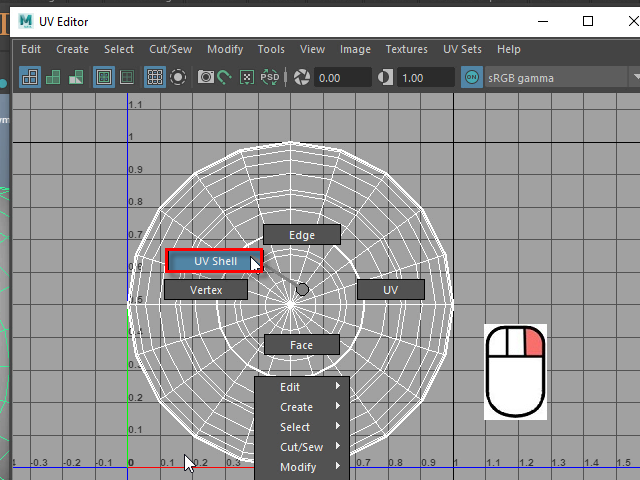Toggle the color management ON button

click(x=473, y=77)
